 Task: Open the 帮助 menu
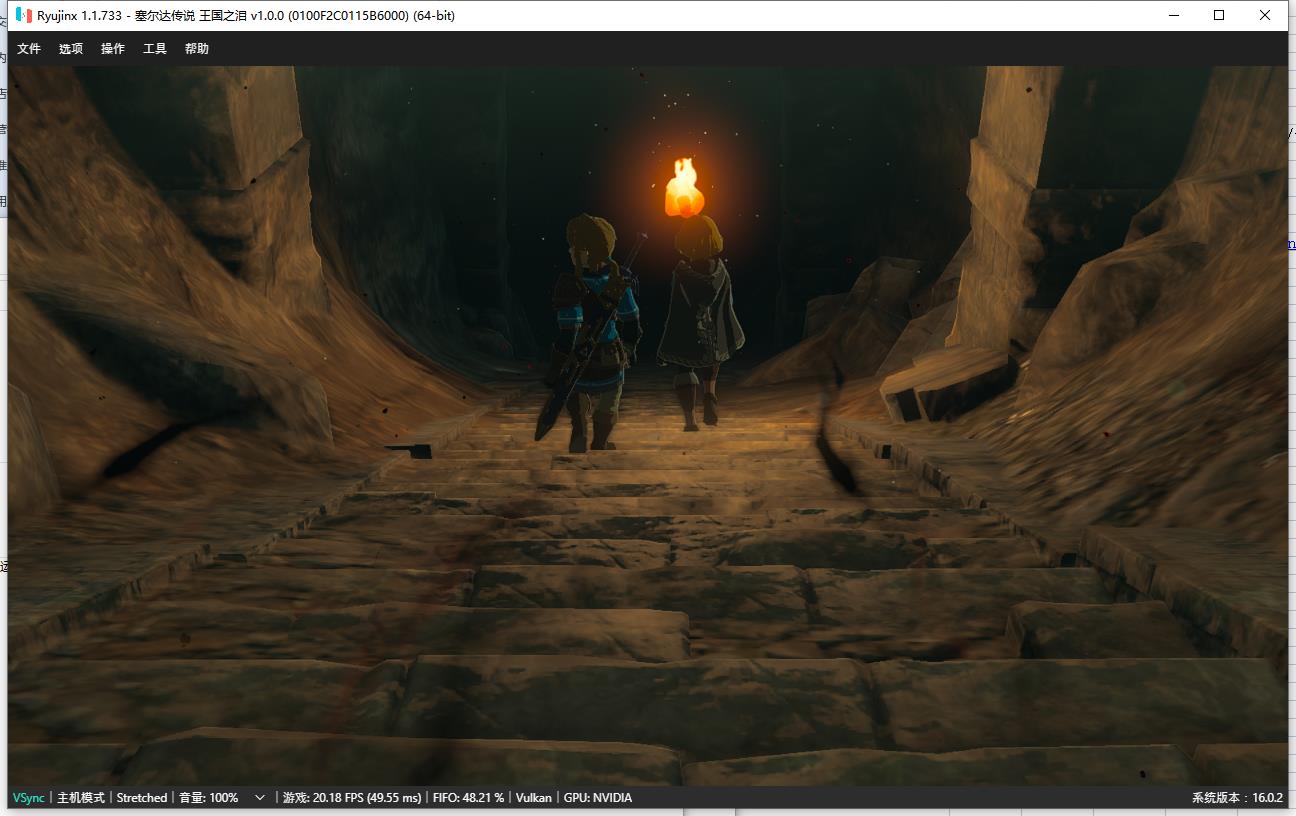click(197, 48)
